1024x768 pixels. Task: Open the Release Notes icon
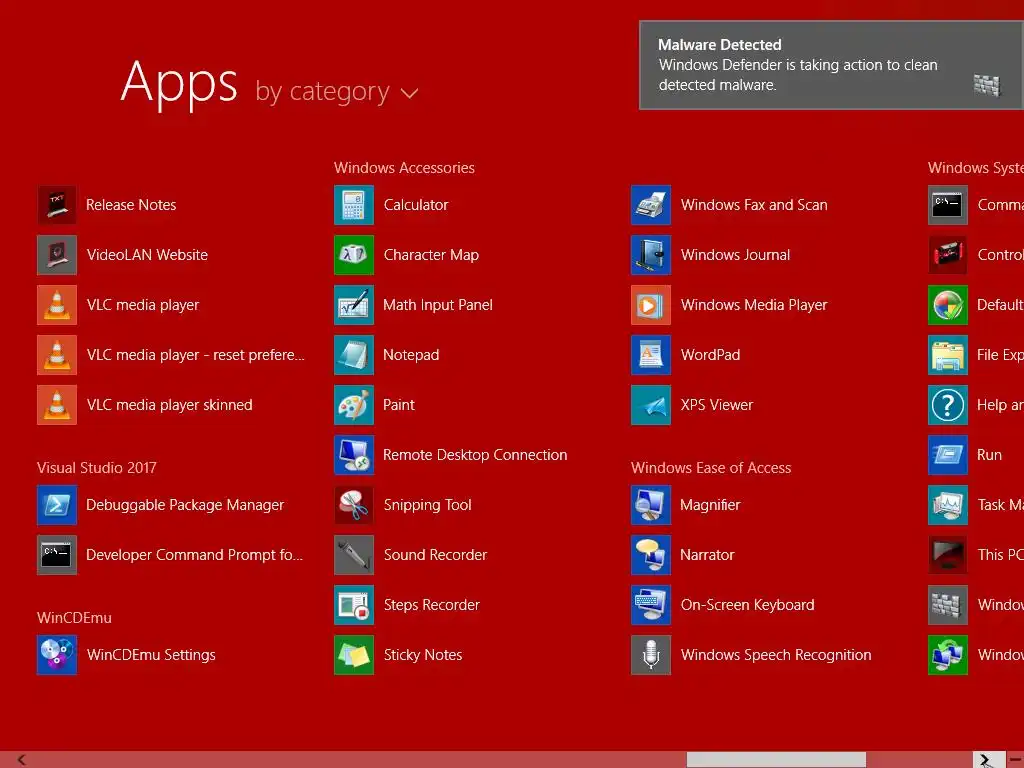[x=57, y=205]
